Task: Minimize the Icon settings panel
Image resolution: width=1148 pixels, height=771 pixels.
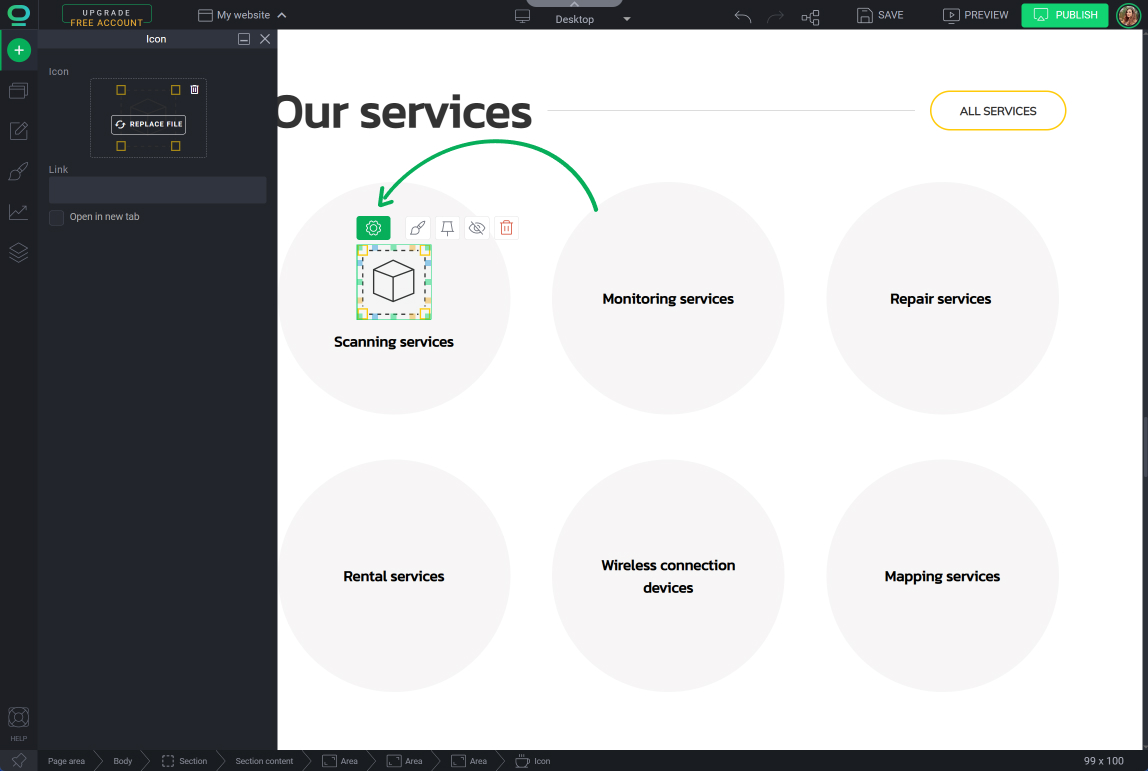Action: 245,40
